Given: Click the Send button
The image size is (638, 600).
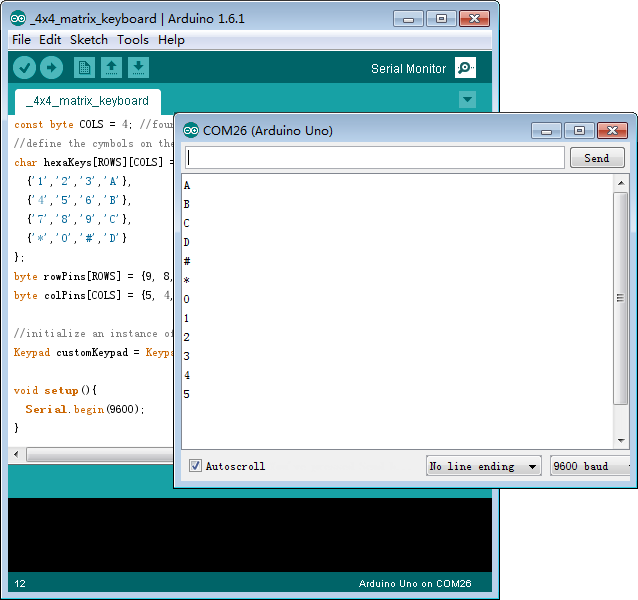Looking at the screenshot, I should [x=597, y=158].
